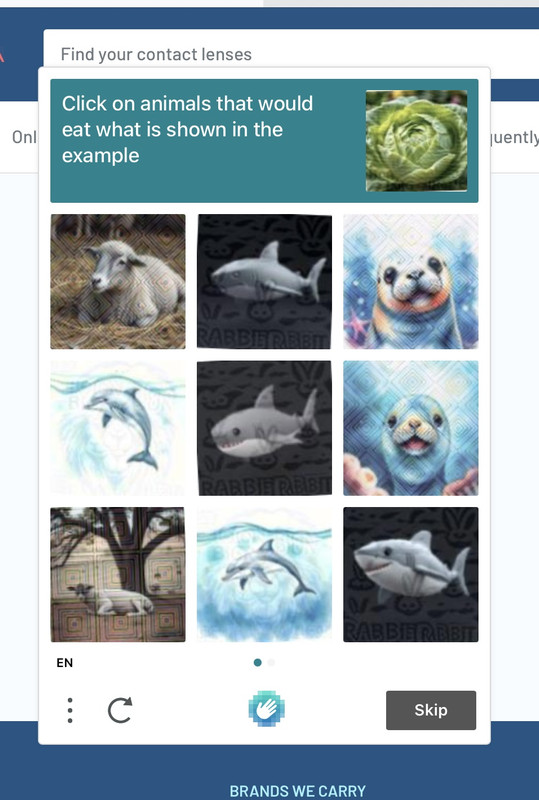Select the middle-row toothy shark tile

click(x=264, y=428)
